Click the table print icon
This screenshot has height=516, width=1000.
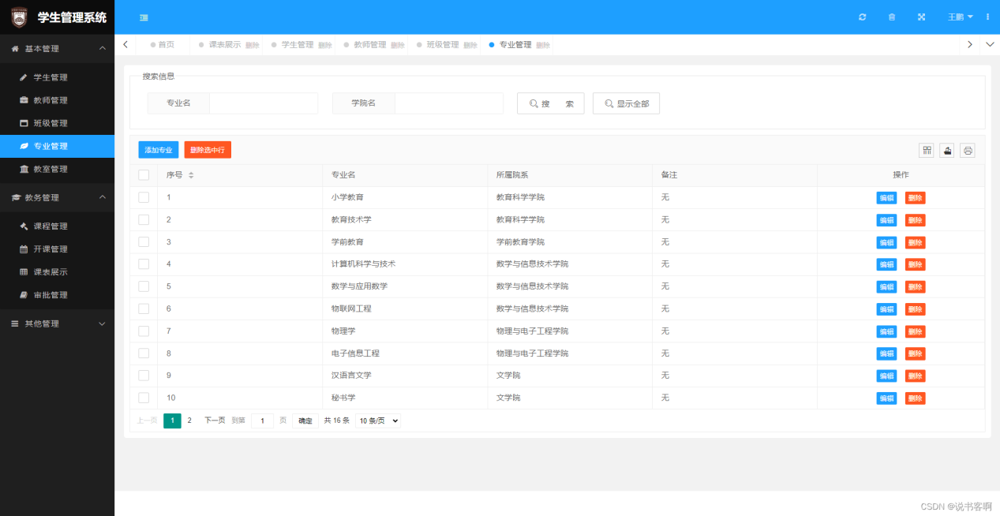pos(967,151)
